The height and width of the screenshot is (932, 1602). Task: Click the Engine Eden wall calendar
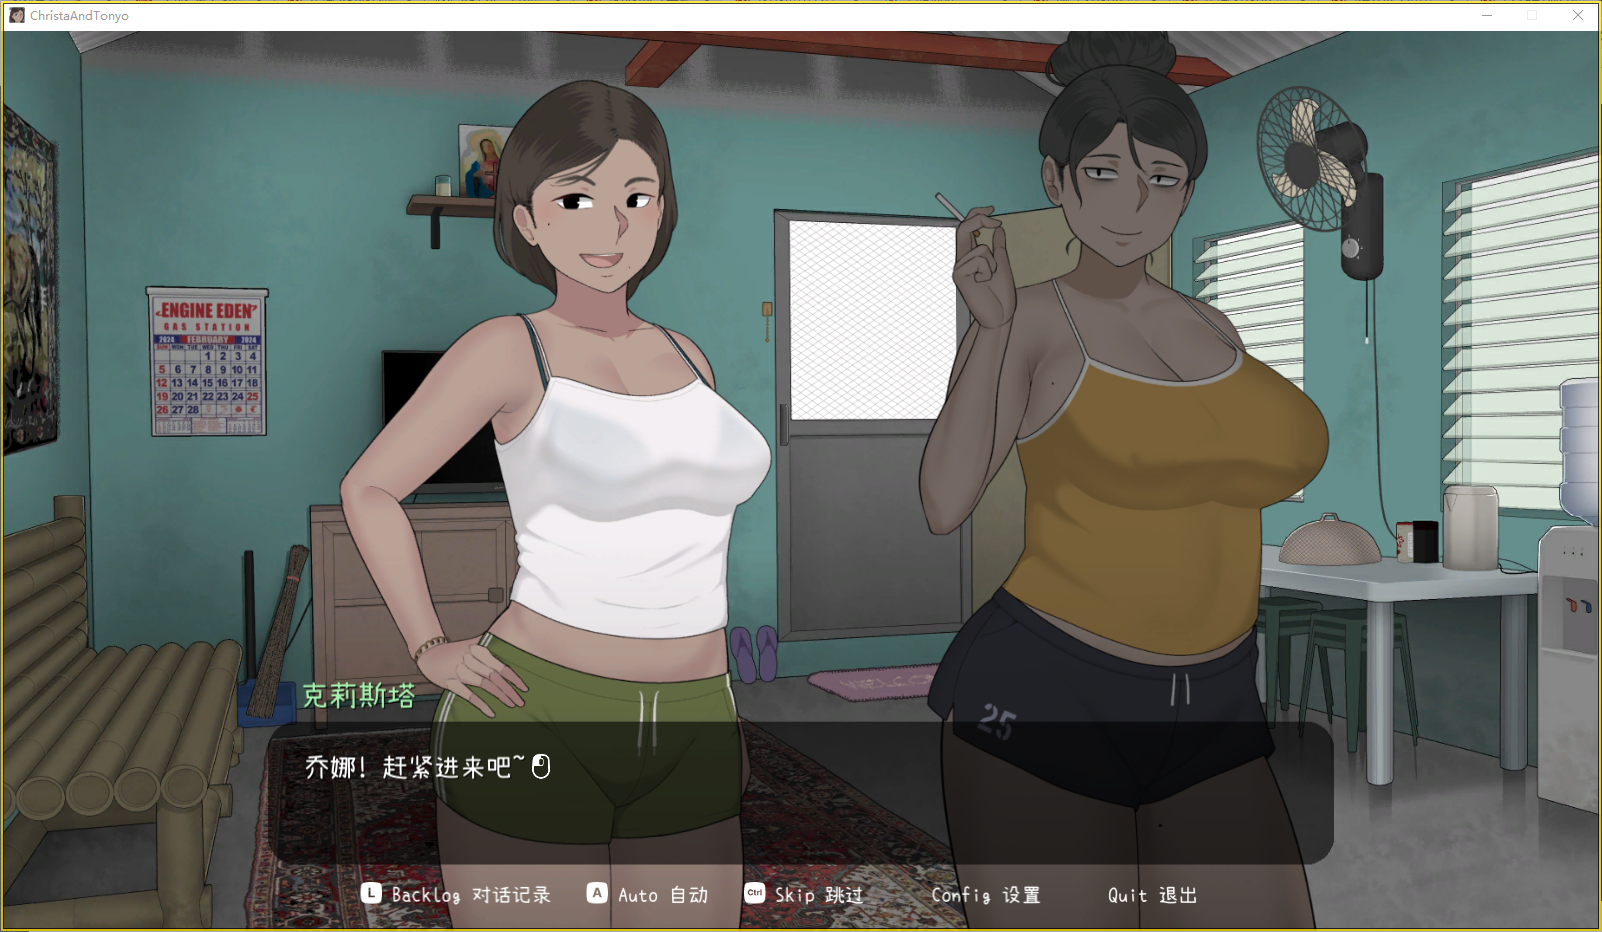(208, 362)
